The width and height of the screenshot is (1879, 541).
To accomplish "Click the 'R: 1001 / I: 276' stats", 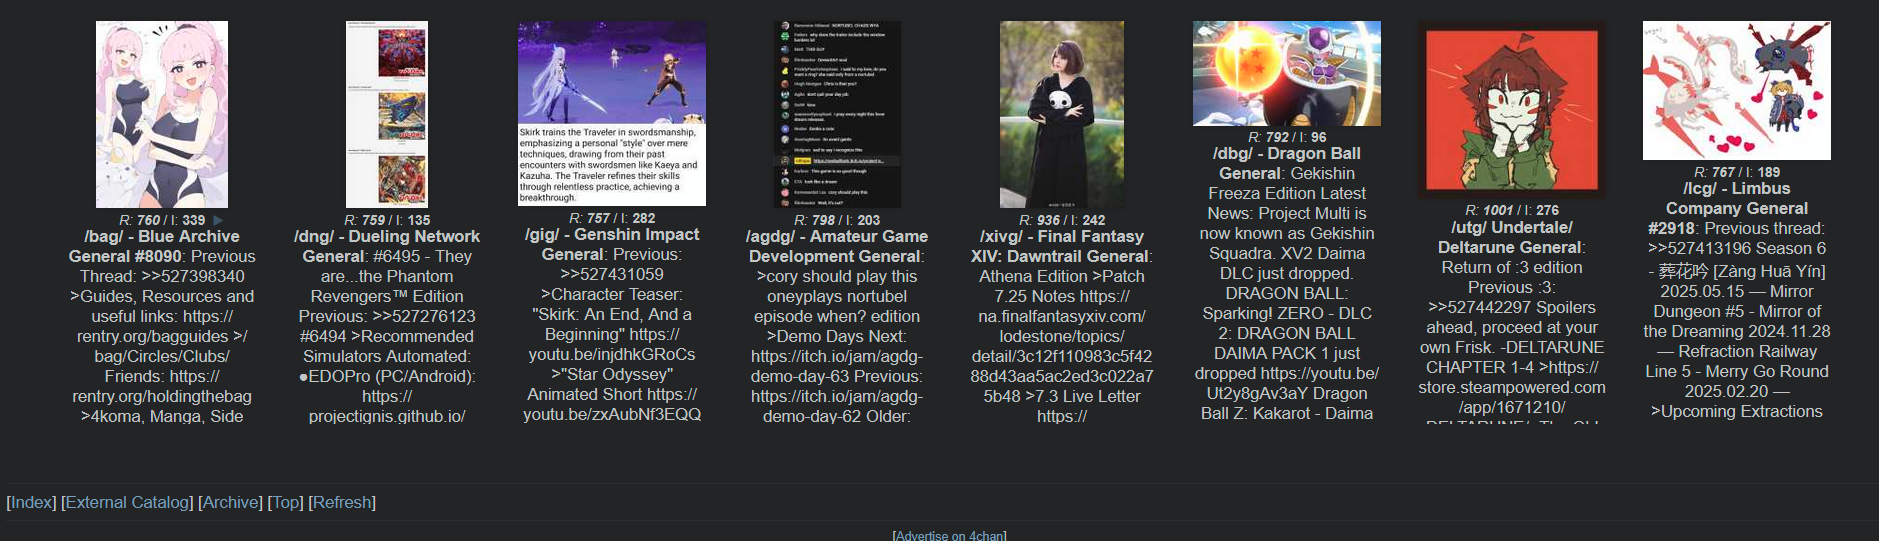I will click(1512, 210).
